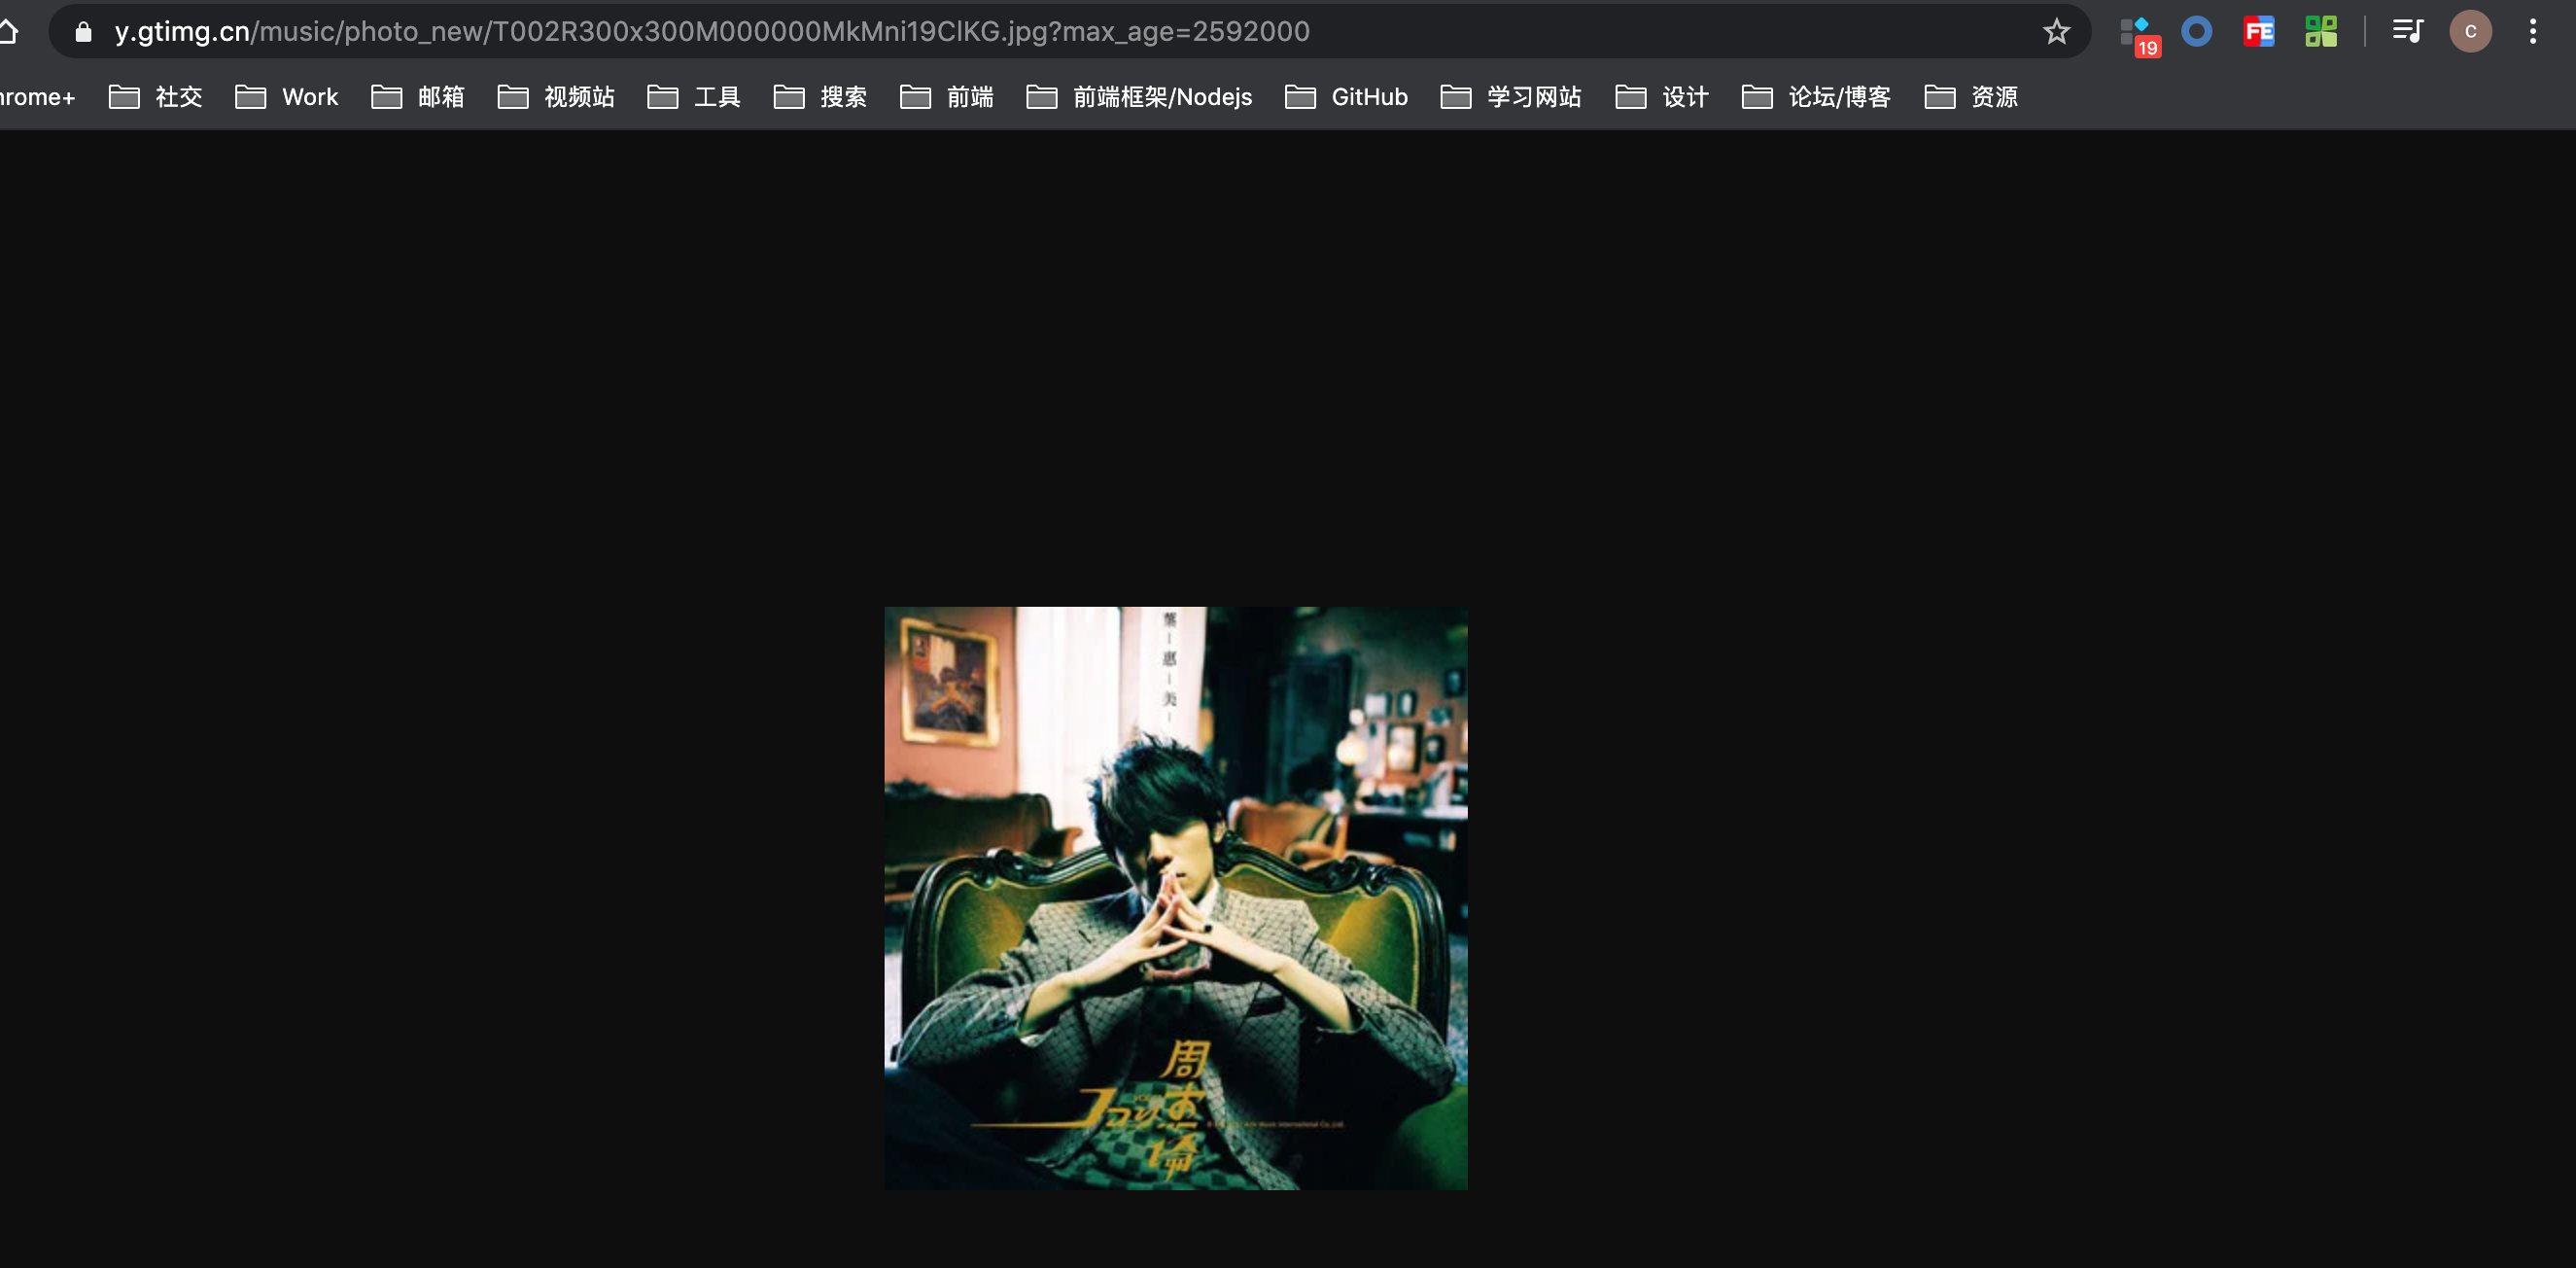Click the blue circular browser icon
2576x1268 pixels.
2197,29
